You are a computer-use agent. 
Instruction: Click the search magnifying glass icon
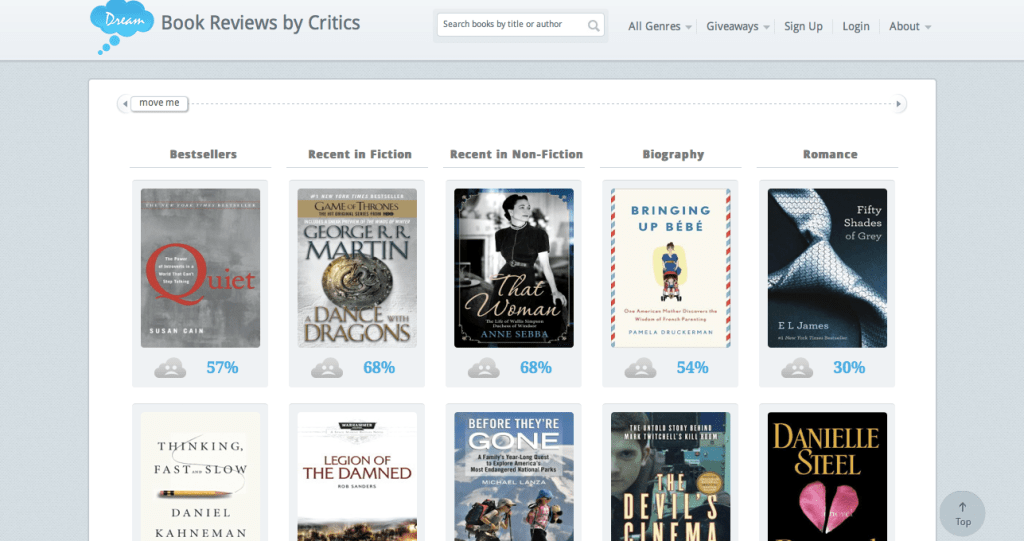tap(594, 25)
